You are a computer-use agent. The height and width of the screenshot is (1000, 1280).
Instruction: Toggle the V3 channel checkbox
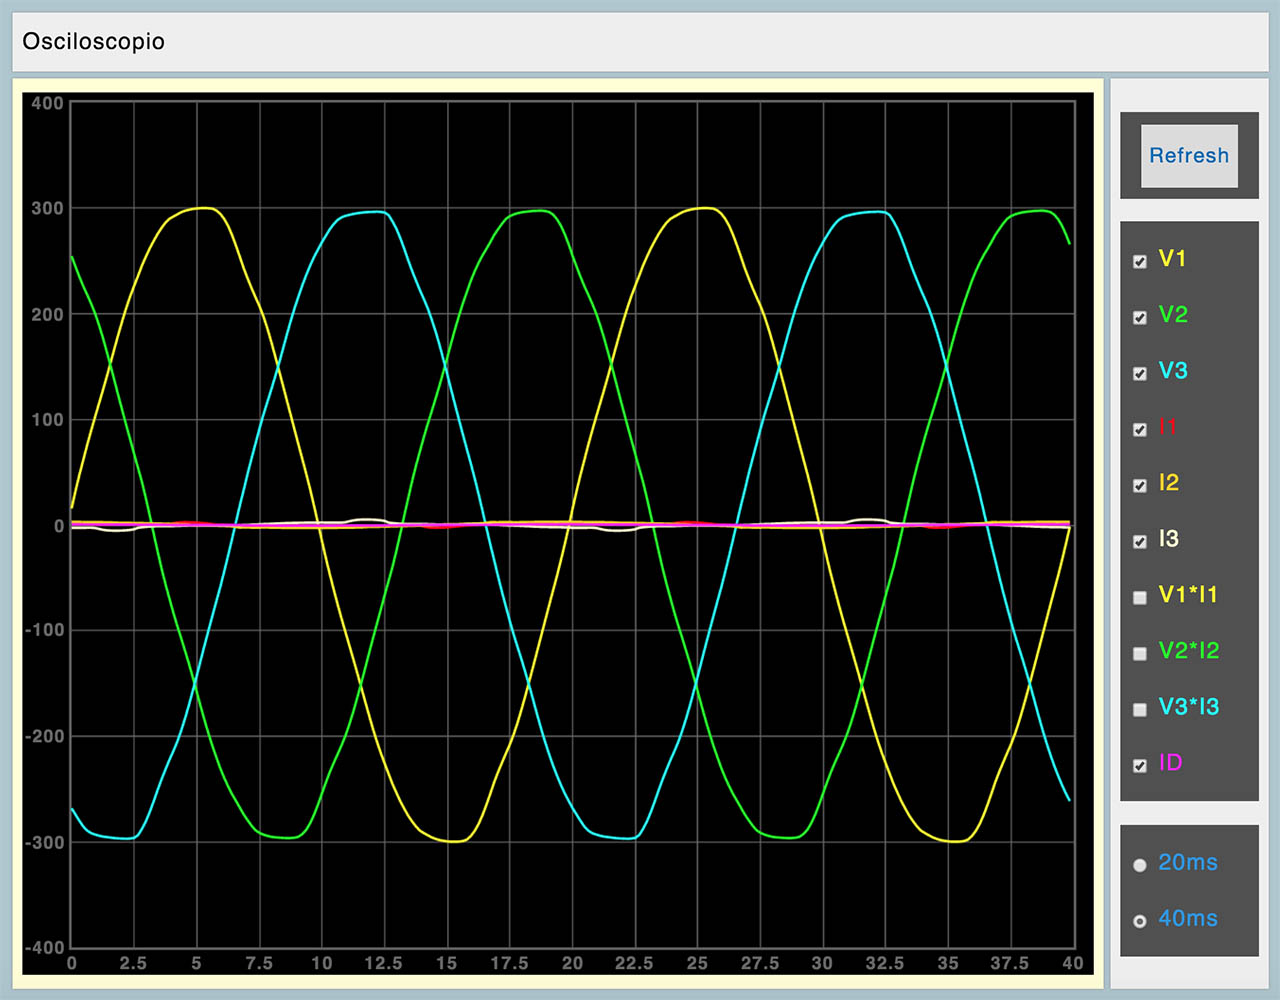(1140, 373)
